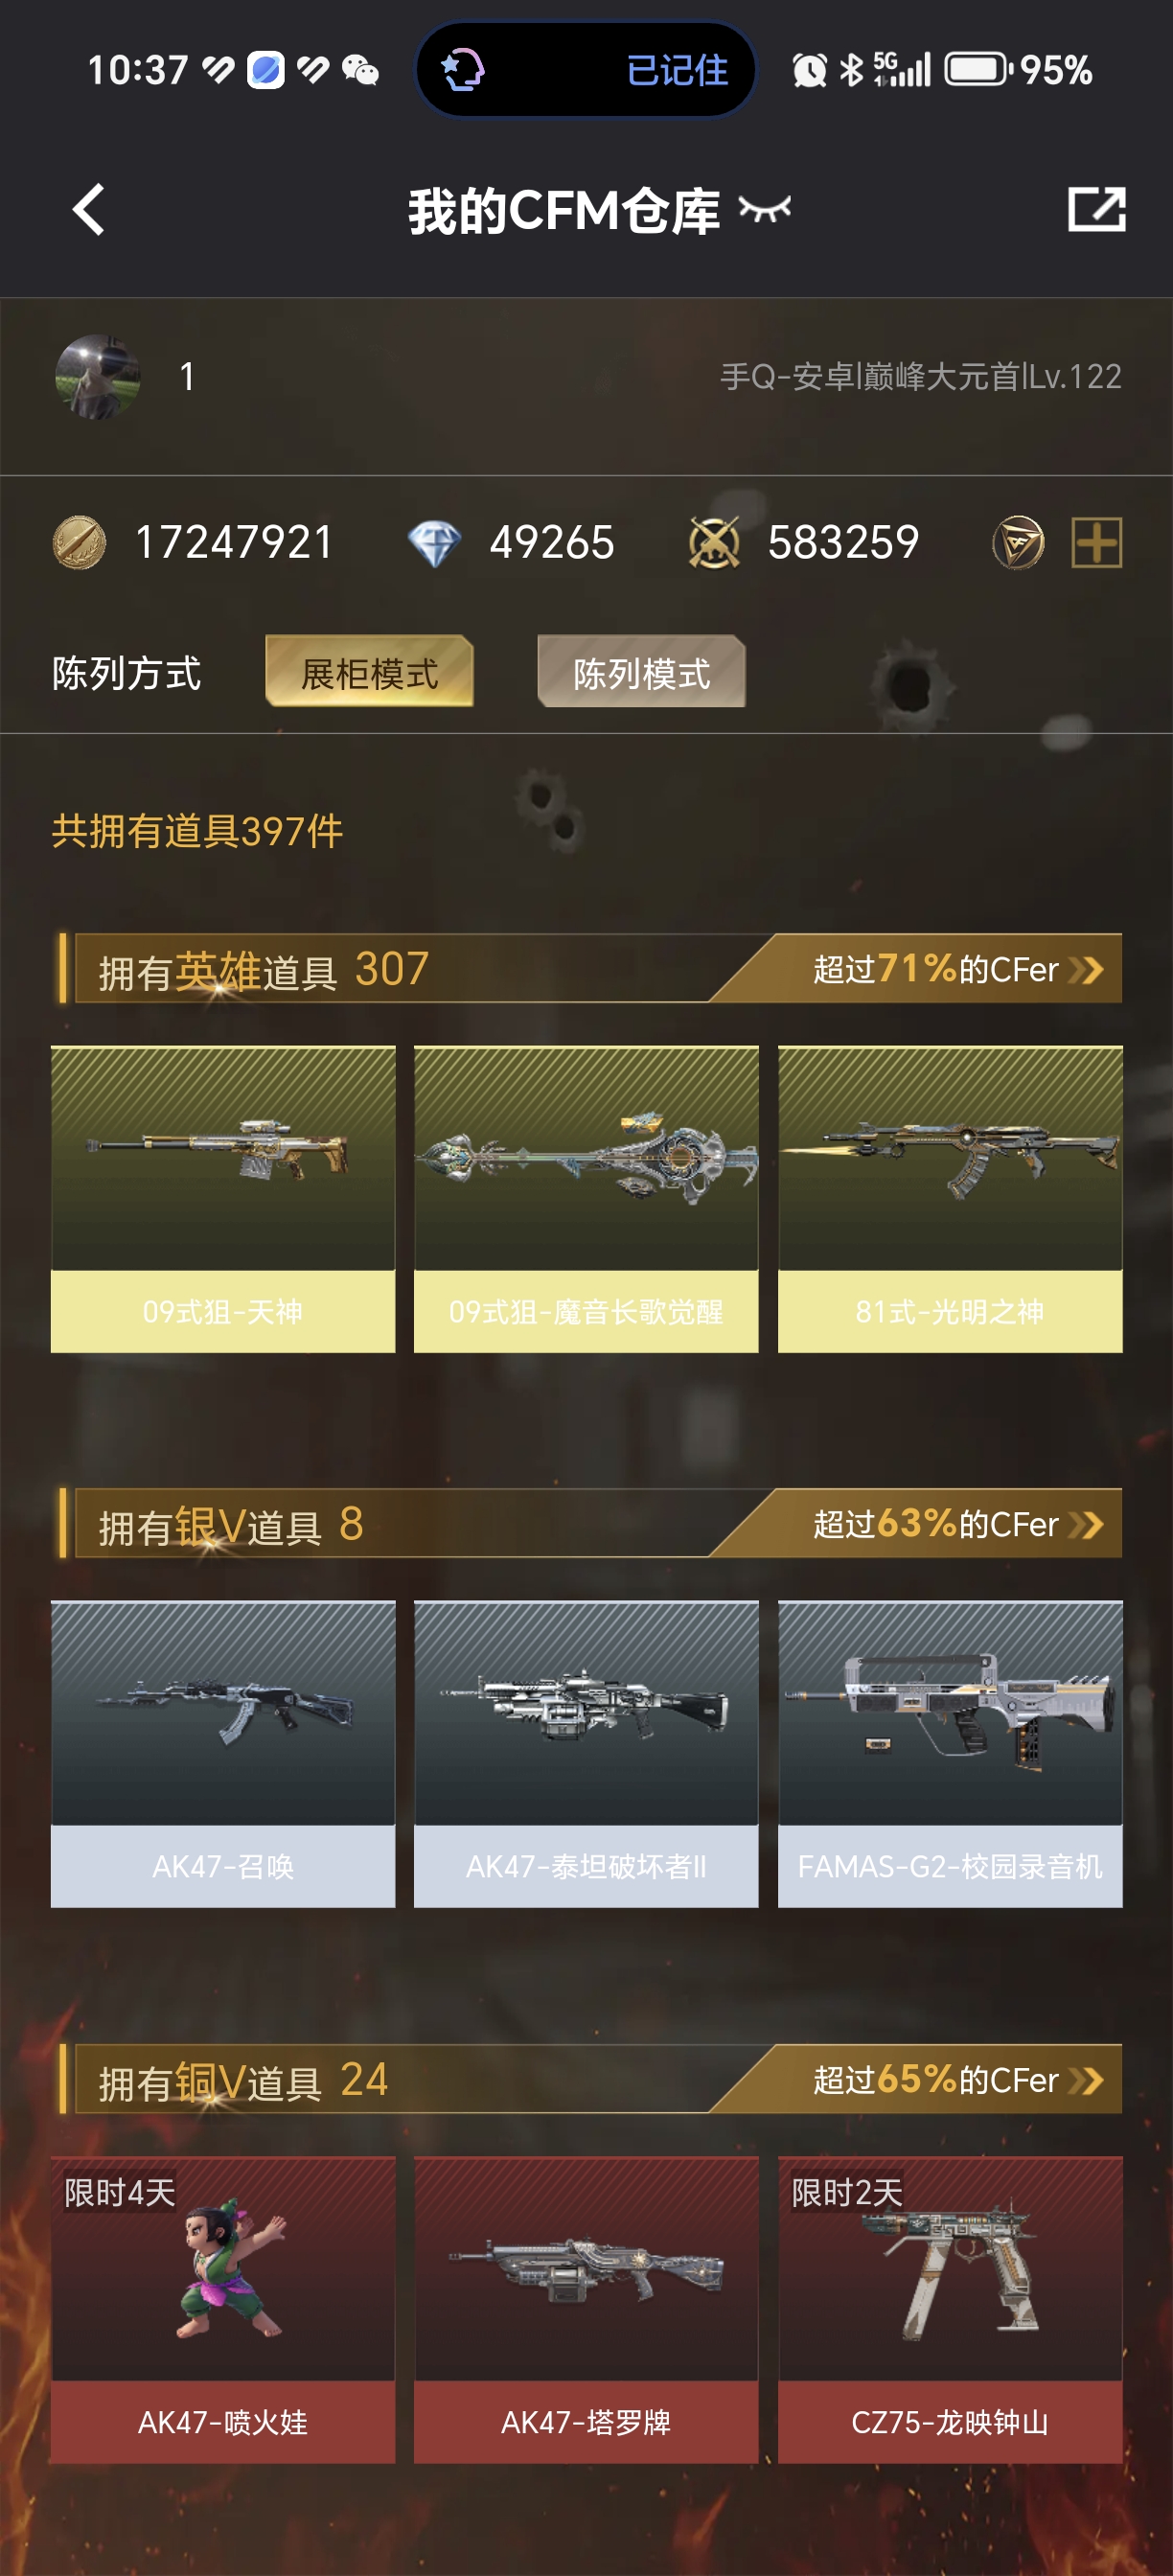Tap the AK47-喷火娃 limited item
The width and height of the screenshot is (1173, 2576).
[223, 2310]
